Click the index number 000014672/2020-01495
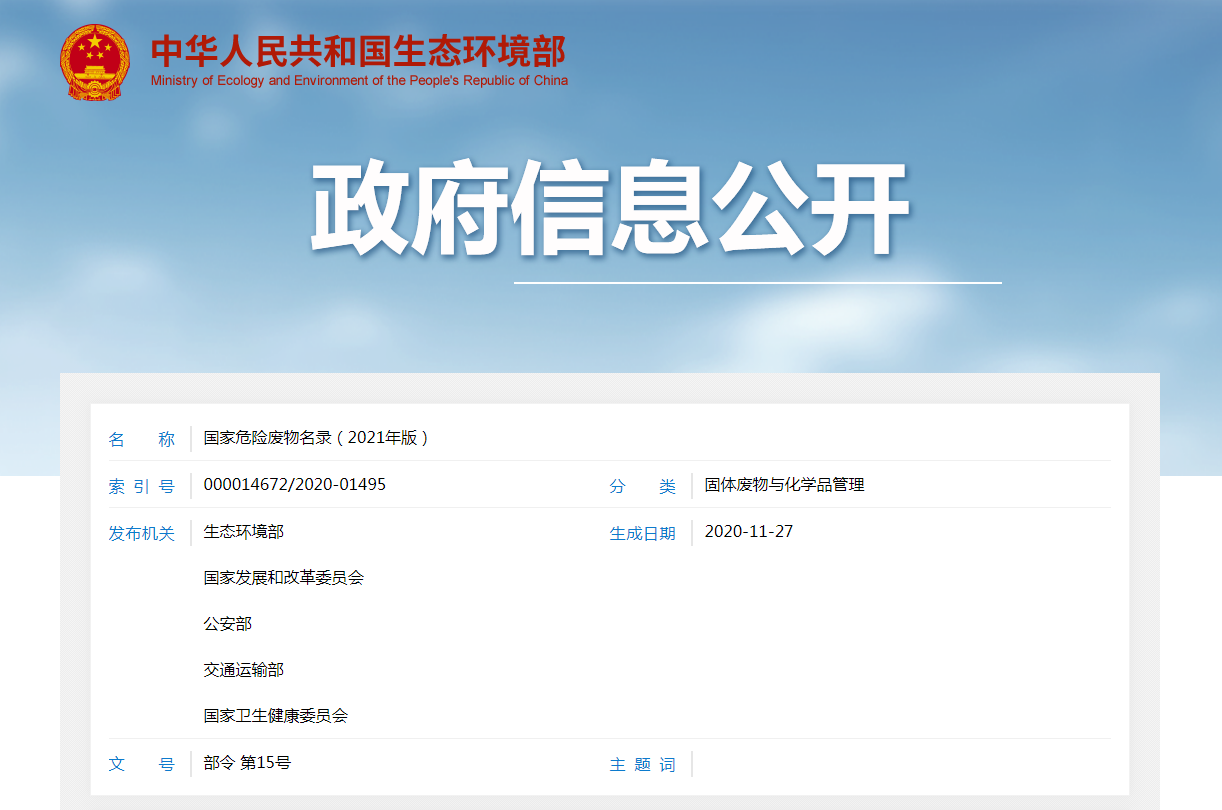 click(294, 485)
